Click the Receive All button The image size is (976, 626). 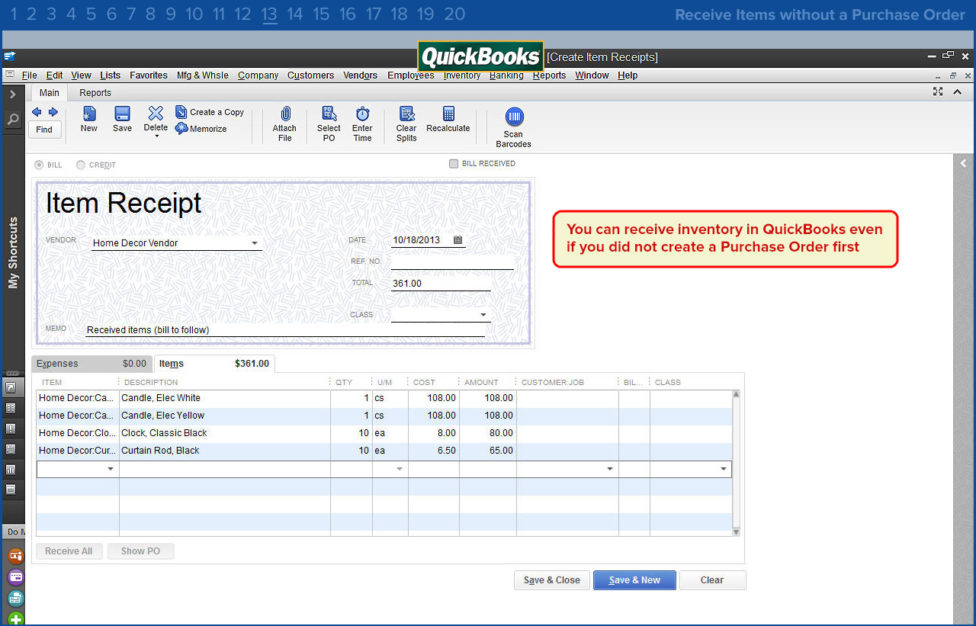pyautogui.click(x=68, y=551)
